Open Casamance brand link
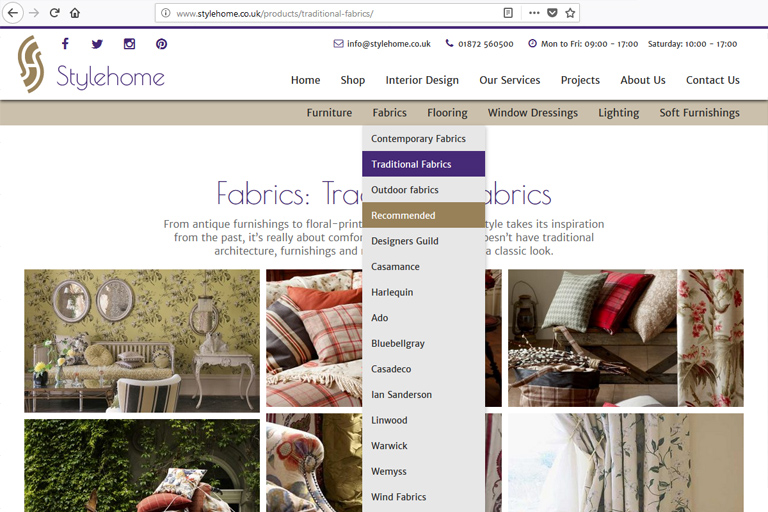Image resolution: width=768 pixels, height=512 pixels. (424, 267)
